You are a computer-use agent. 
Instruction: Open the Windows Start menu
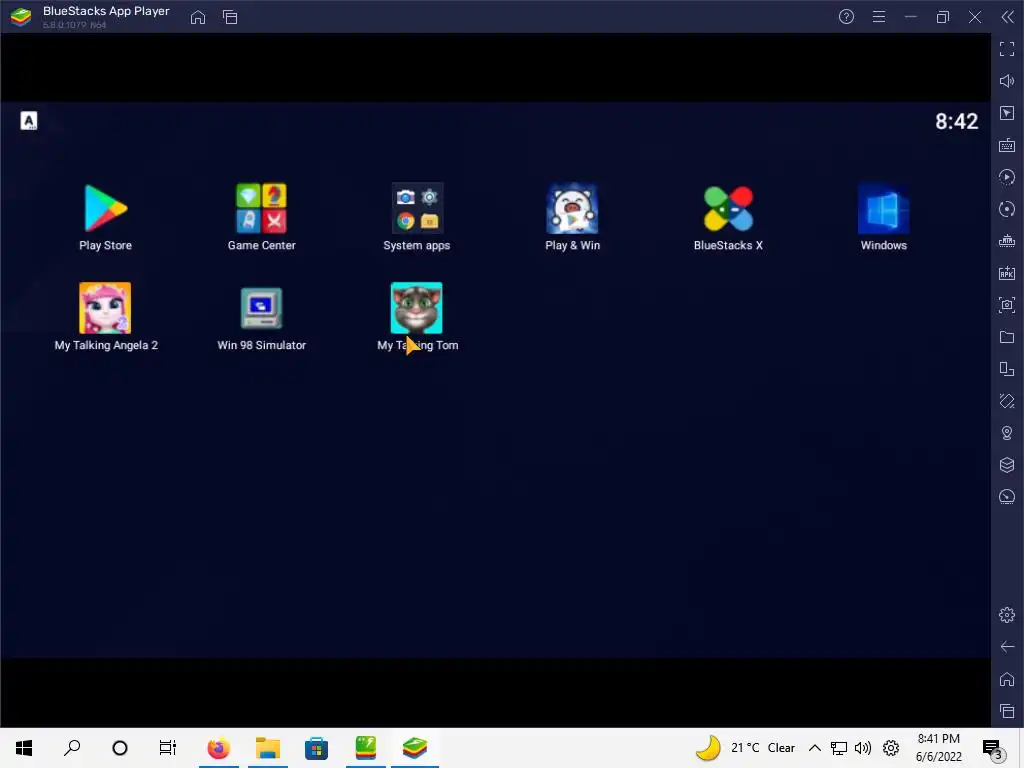tap(24, 748)
